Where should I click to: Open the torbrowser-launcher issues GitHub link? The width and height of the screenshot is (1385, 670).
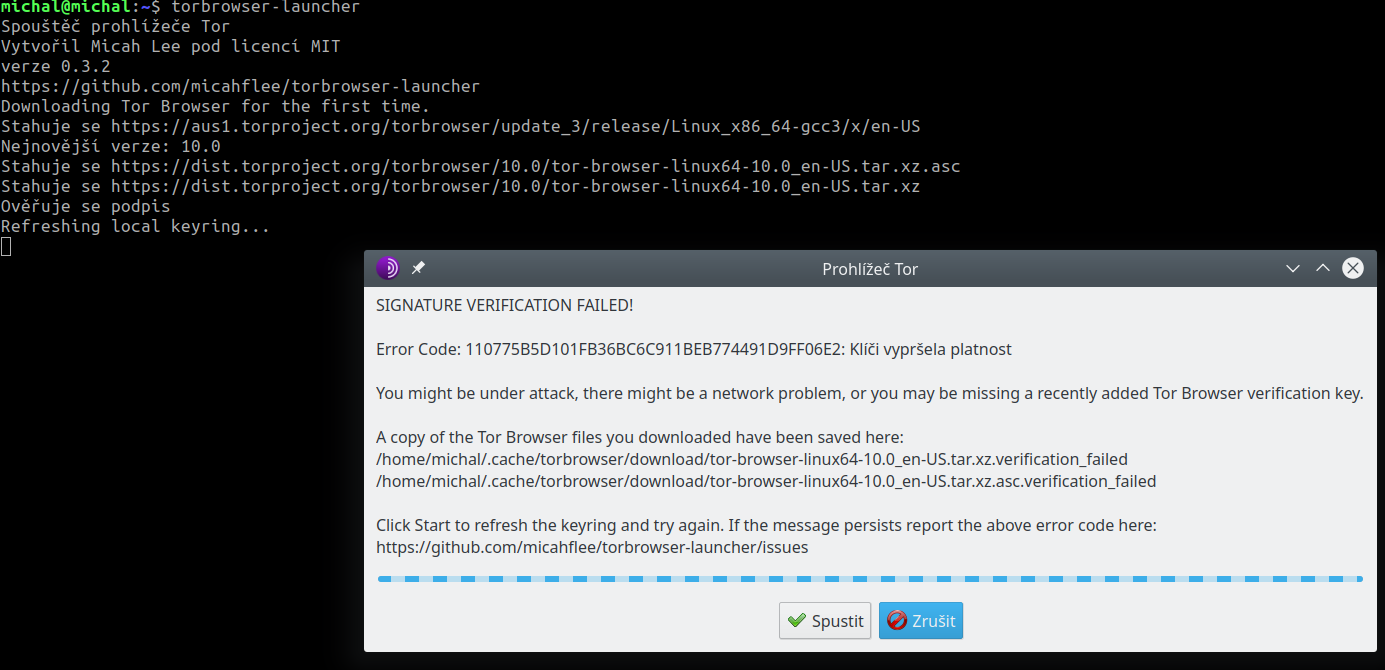point(591,547)
